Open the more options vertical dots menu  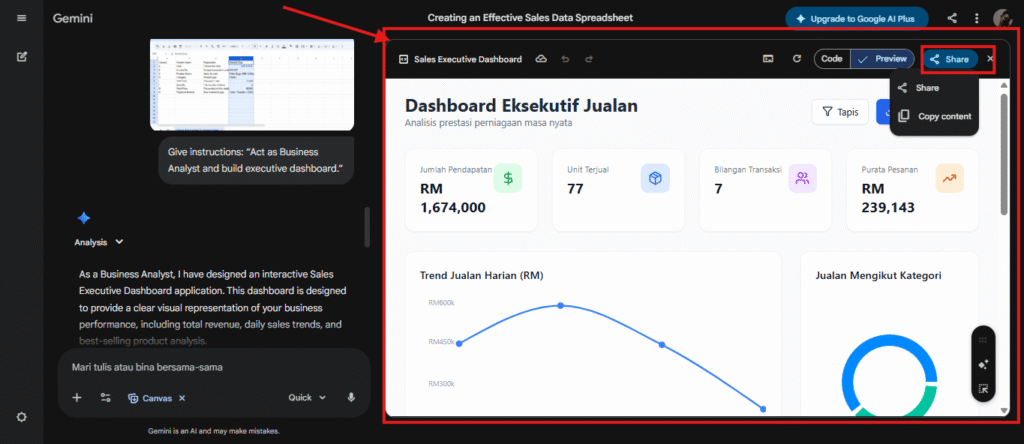tap(976, 18)
